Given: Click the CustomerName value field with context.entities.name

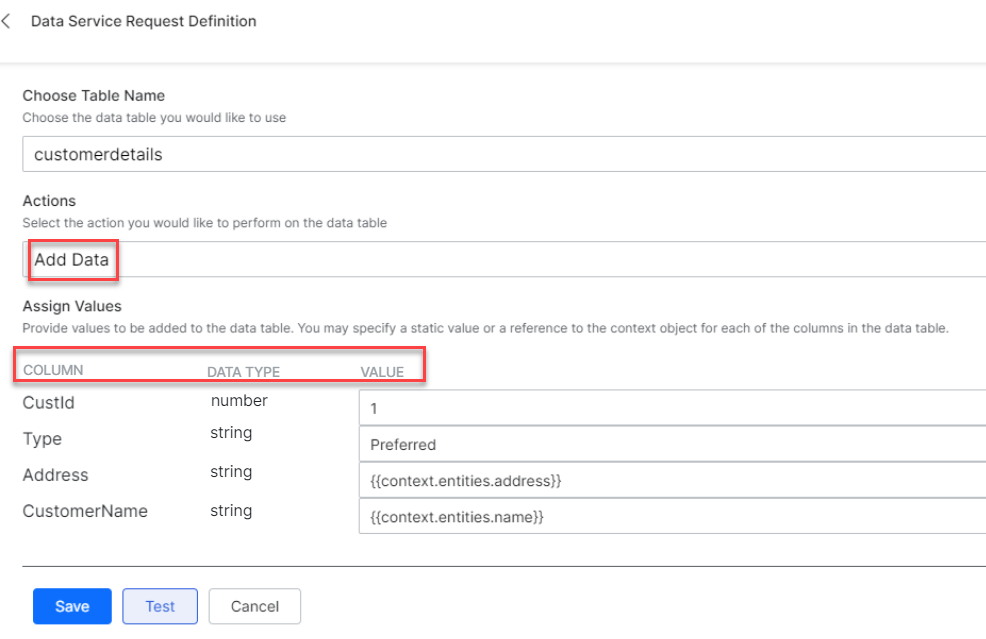Looking at the screenshot, I should (671, 517).
